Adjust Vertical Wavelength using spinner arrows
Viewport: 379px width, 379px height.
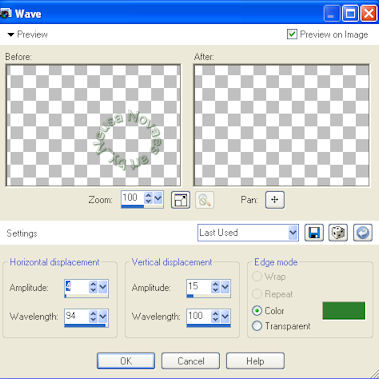pyautogui.click(x=215, y=316)
